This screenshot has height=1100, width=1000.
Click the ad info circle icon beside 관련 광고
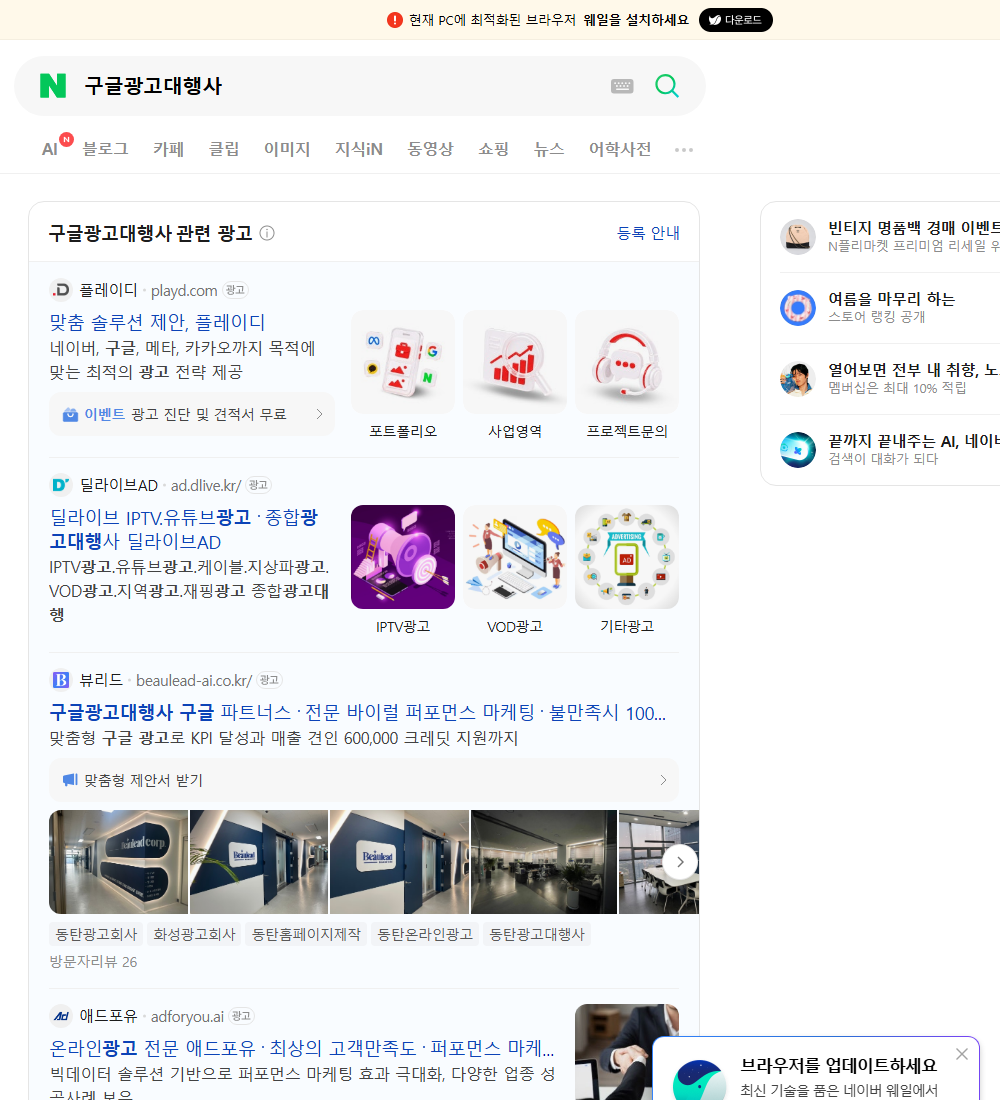(267, 233)
